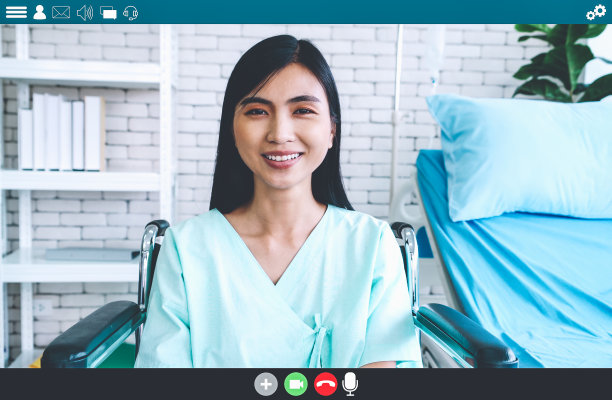Expand the three-line navigation menu

(16, 12)
